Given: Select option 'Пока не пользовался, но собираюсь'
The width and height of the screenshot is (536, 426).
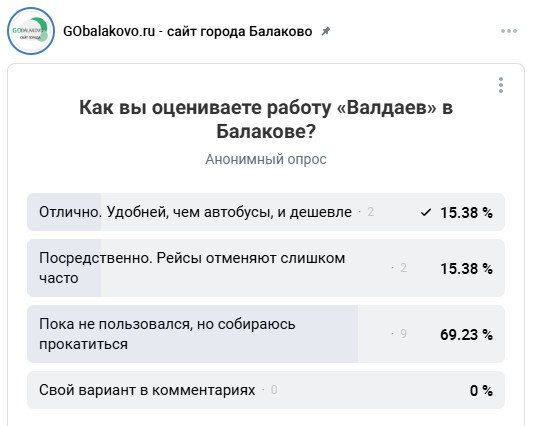Looking at the screenshot, I should click(266, 334).
